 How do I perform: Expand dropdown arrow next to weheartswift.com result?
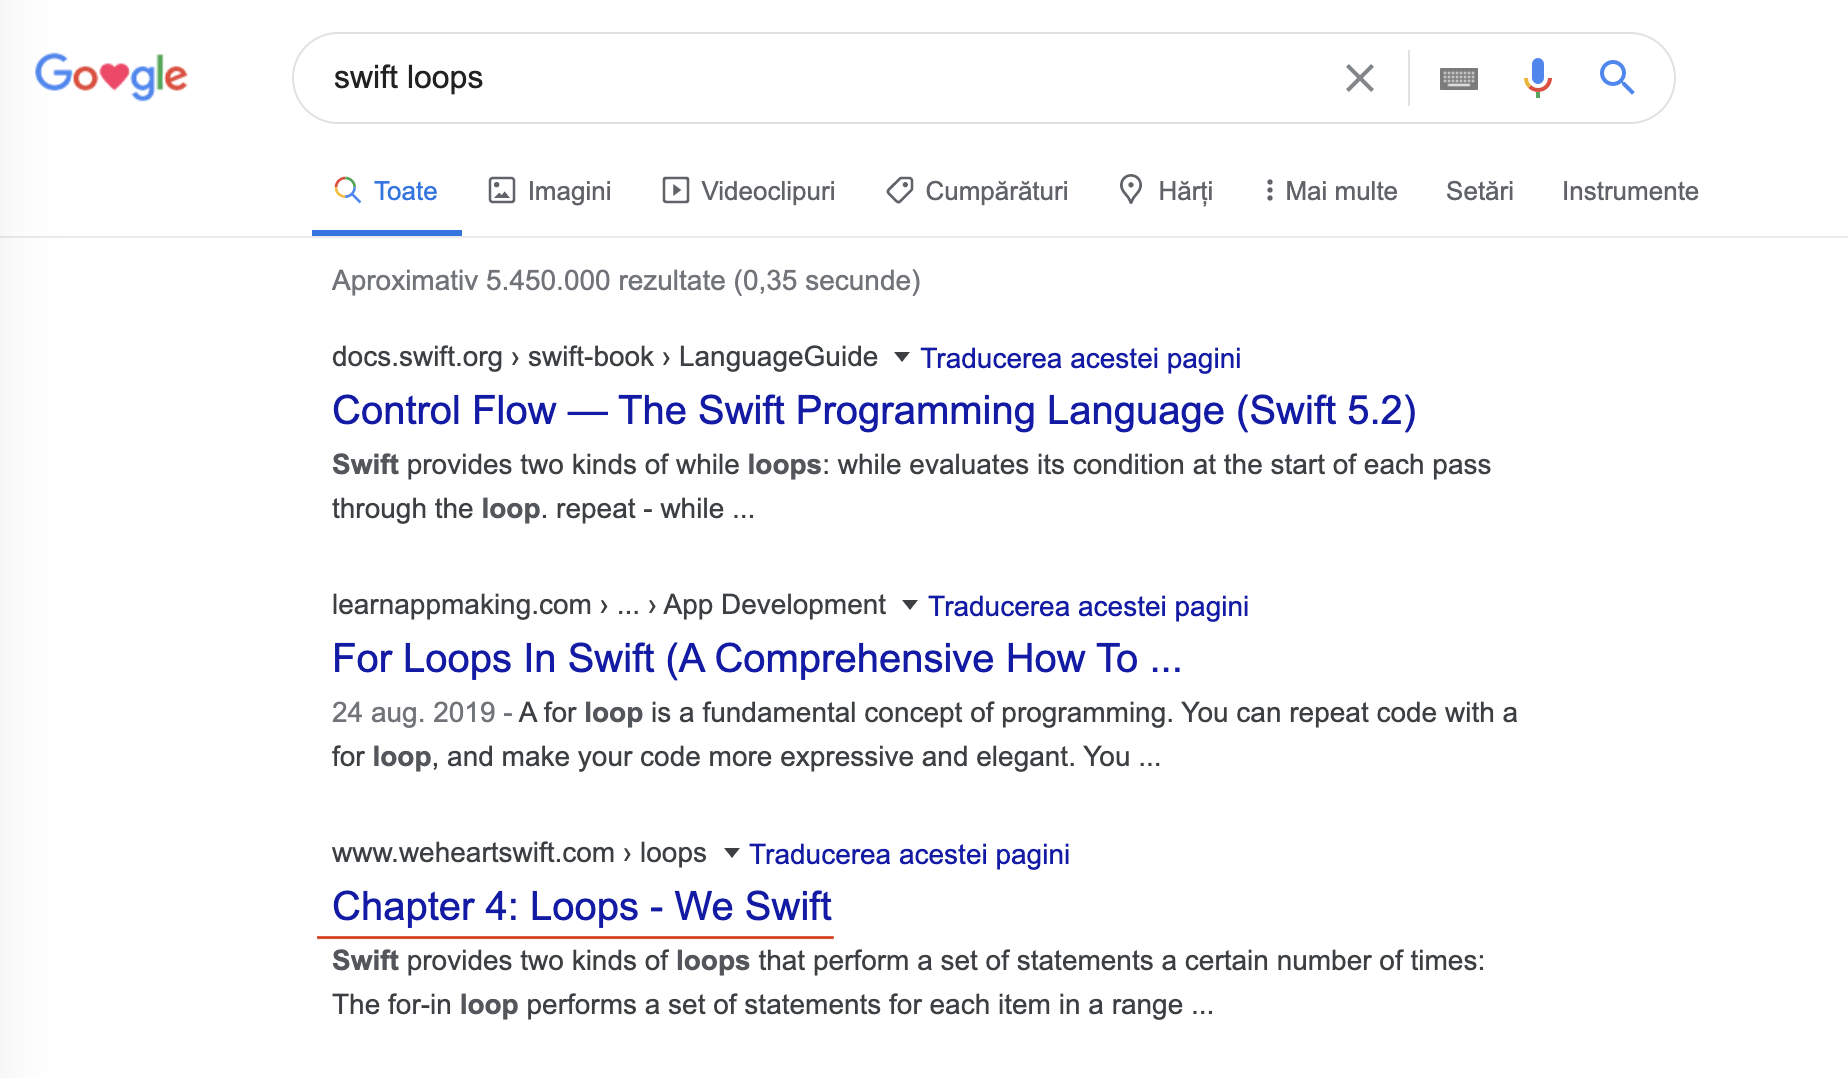pyautogui.click(x=731, y=853)
